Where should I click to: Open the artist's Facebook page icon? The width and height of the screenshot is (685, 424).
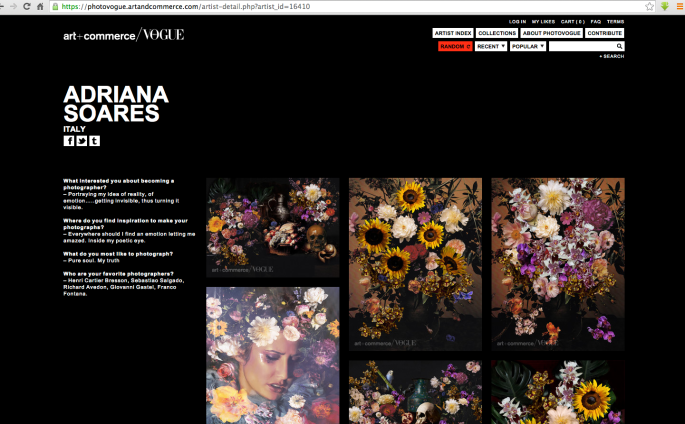coord(69,141)
